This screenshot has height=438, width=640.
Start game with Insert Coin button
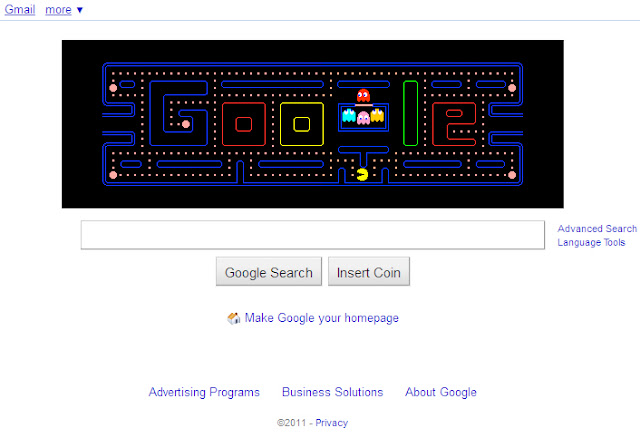click(x=369, y=271)
